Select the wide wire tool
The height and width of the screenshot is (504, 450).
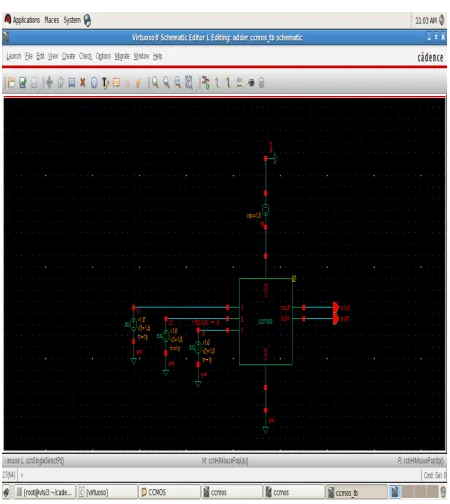point(228,82)
